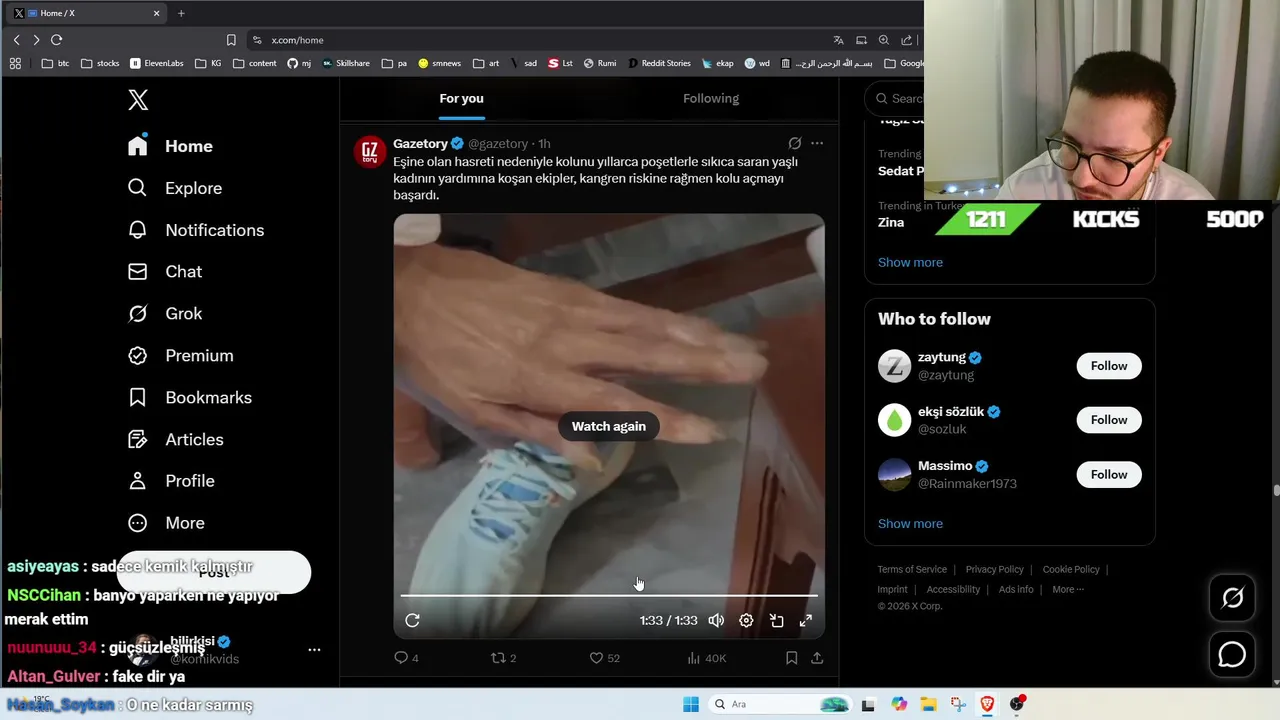Click Show more under Who to follow
1280x720 pixels.
point(910,523)
